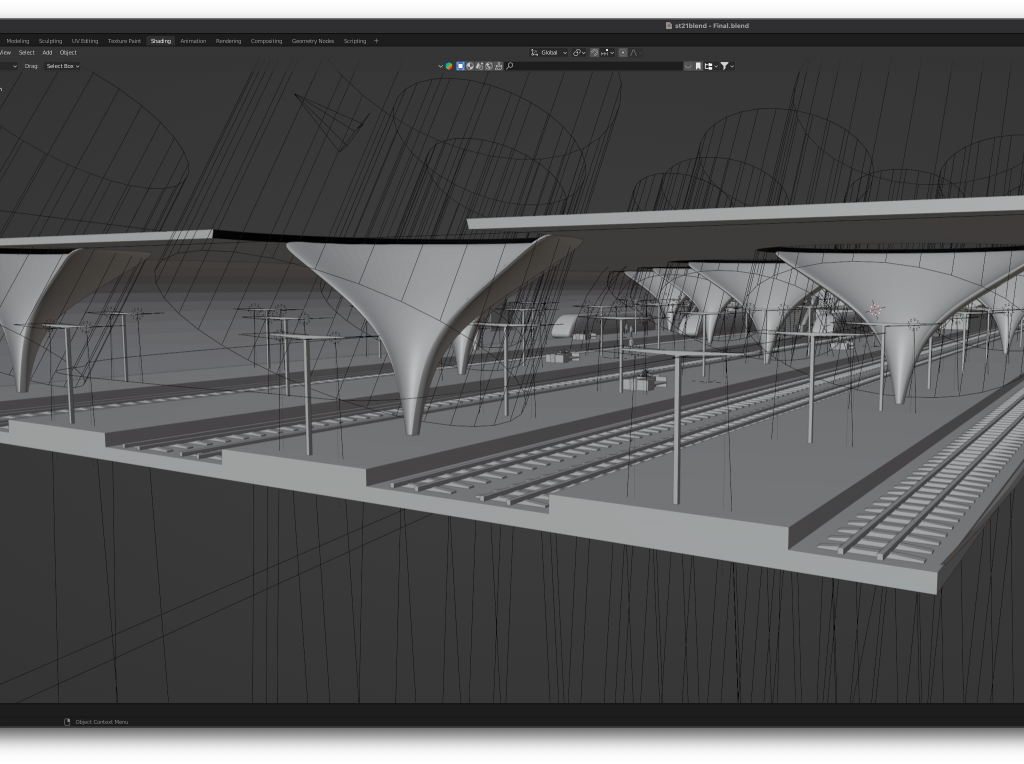Select the highlighted blue square icon
The image size is (1024, 764).
[460, 66]
